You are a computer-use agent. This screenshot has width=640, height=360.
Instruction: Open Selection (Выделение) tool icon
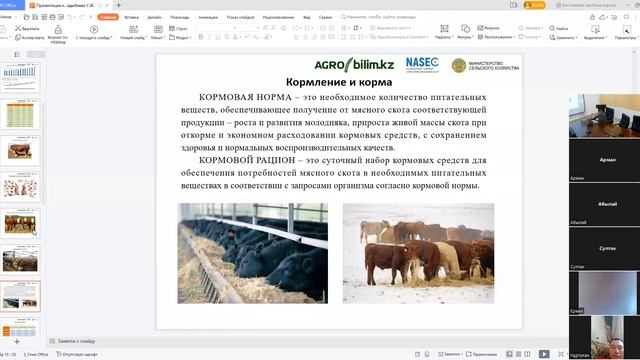(x=595, y=29)
